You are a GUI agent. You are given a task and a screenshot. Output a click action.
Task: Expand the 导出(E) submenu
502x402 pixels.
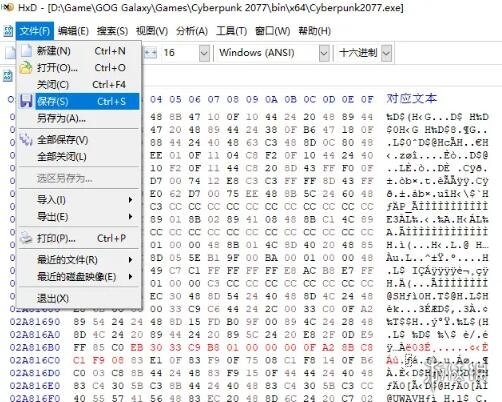(79, 217)
